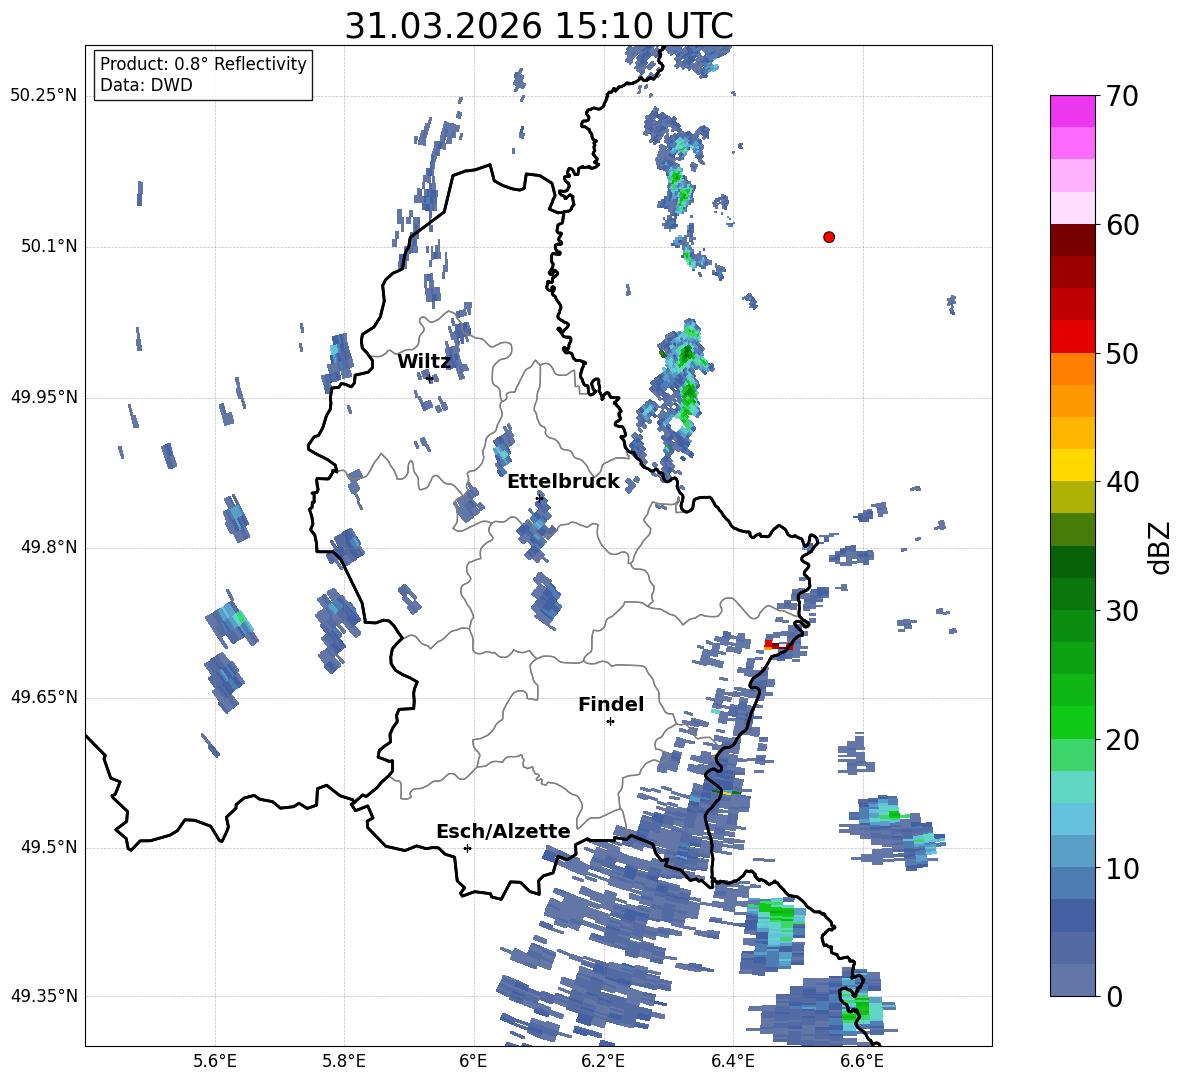Click the 49.65°N latitude label

[43, 697]
